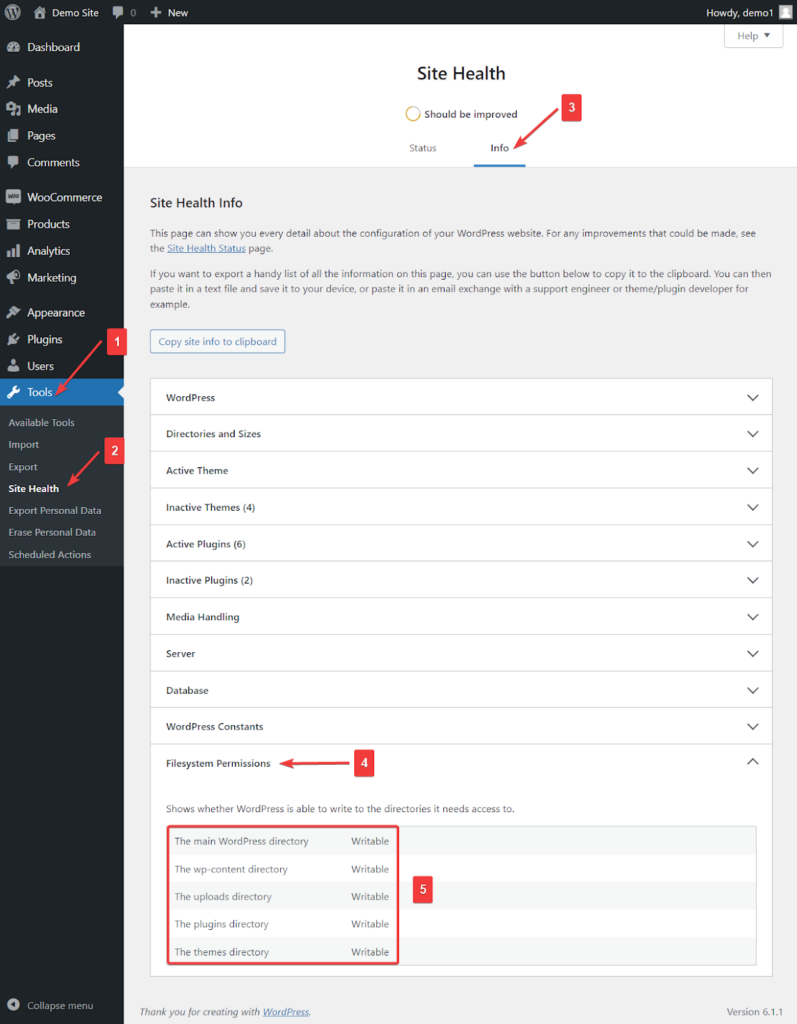Follow the Site Health Status link
The width and height of the screenshot is (797, 1024).
pos(206,248)
